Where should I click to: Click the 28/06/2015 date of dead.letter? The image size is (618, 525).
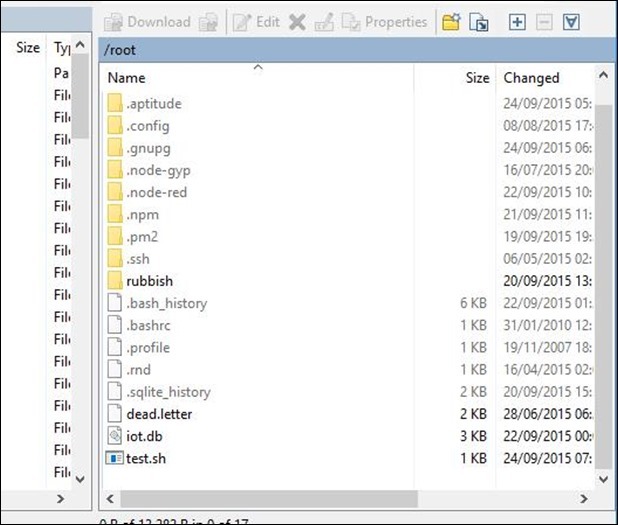(x=547, y=414)
